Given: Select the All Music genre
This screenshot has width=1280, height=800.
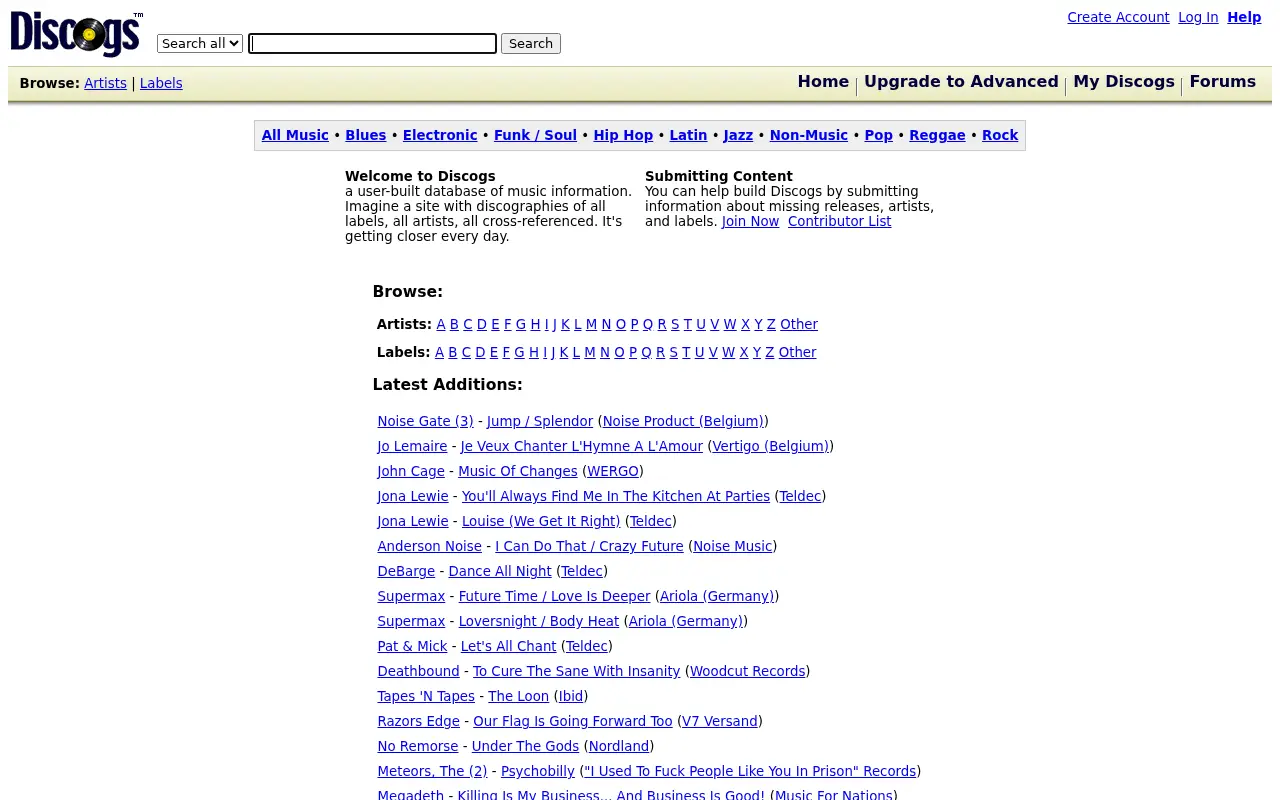Looking at the screenshot, I should pos(295,135).
